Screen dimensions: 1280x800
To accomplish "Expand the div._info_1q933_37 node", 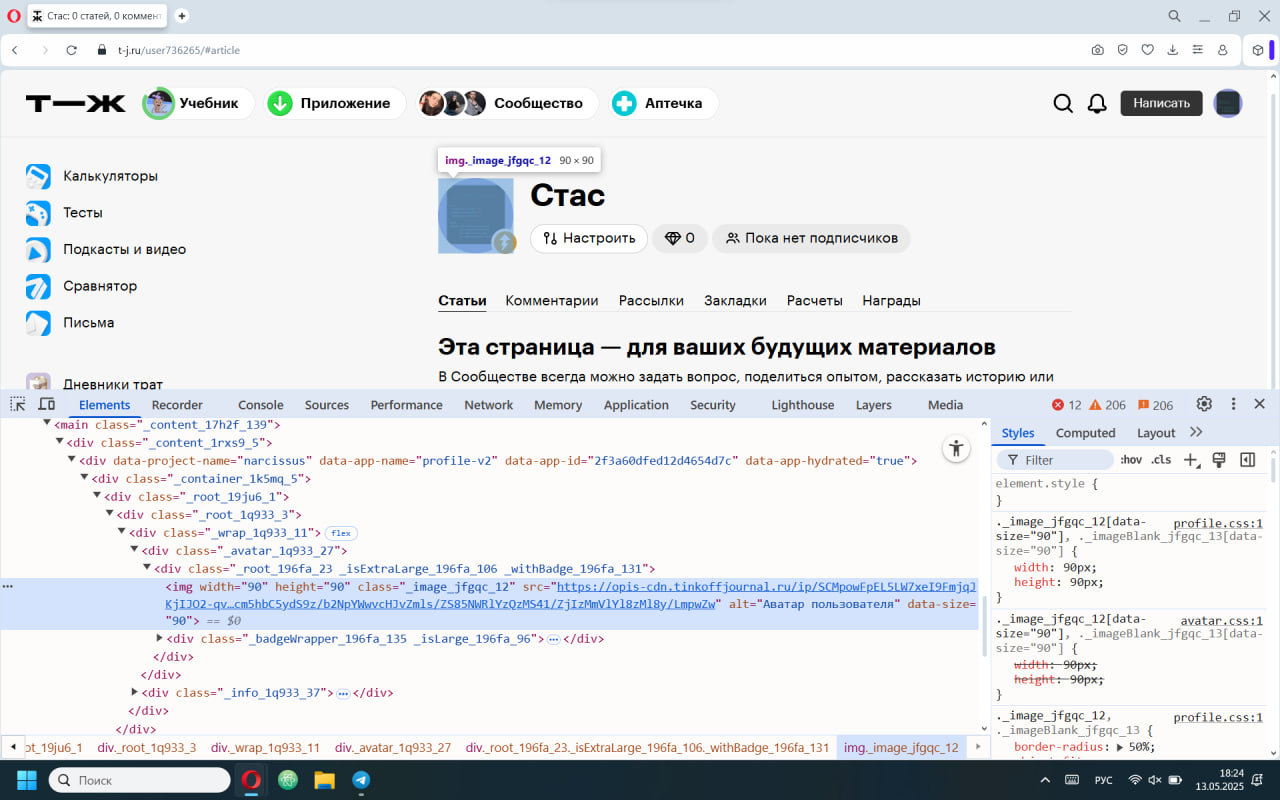I will pos(135,692).
